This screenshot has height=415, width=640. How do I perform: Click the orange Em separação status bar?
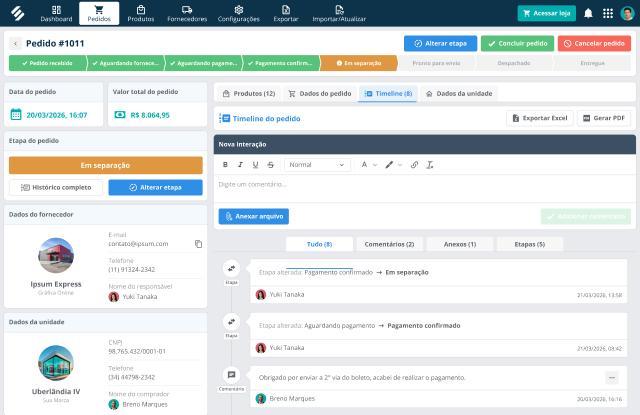pos(105,165)
